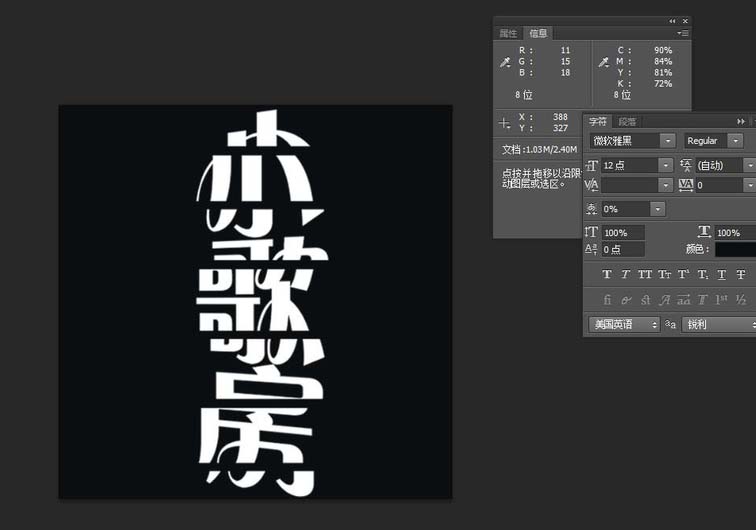This screenshot has height=530, width=756.
Task: Open the font style dropdown Regular
Action: (x=713, y=141)
